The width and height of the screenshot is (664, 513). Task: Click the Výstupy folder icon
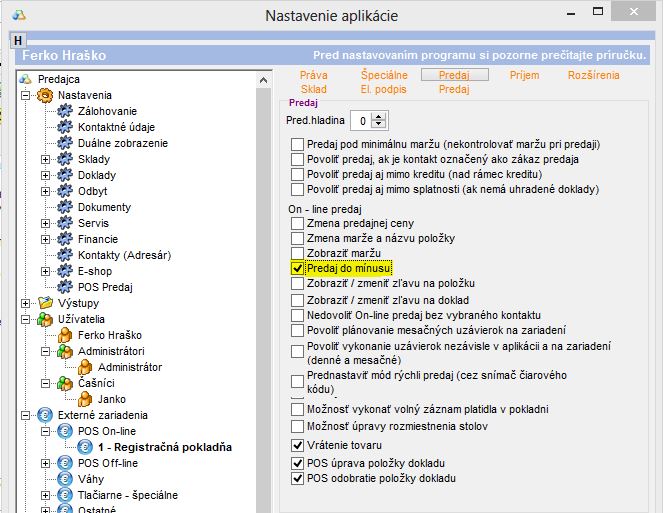(44, 303)
